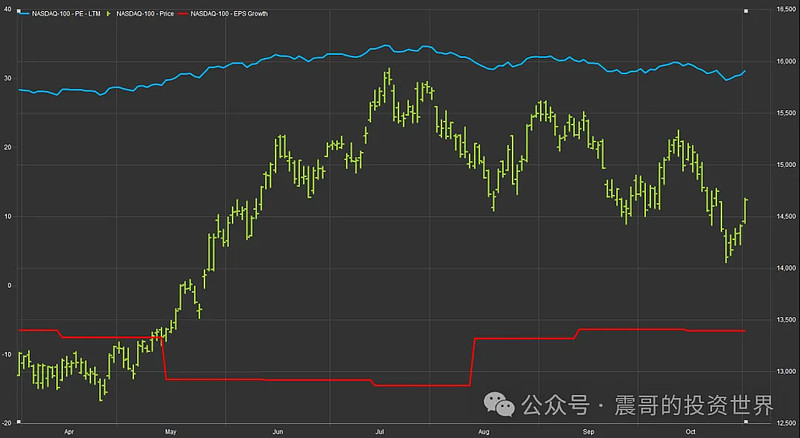
Task: Click the -10 value on the left axis
Action: 7,355
